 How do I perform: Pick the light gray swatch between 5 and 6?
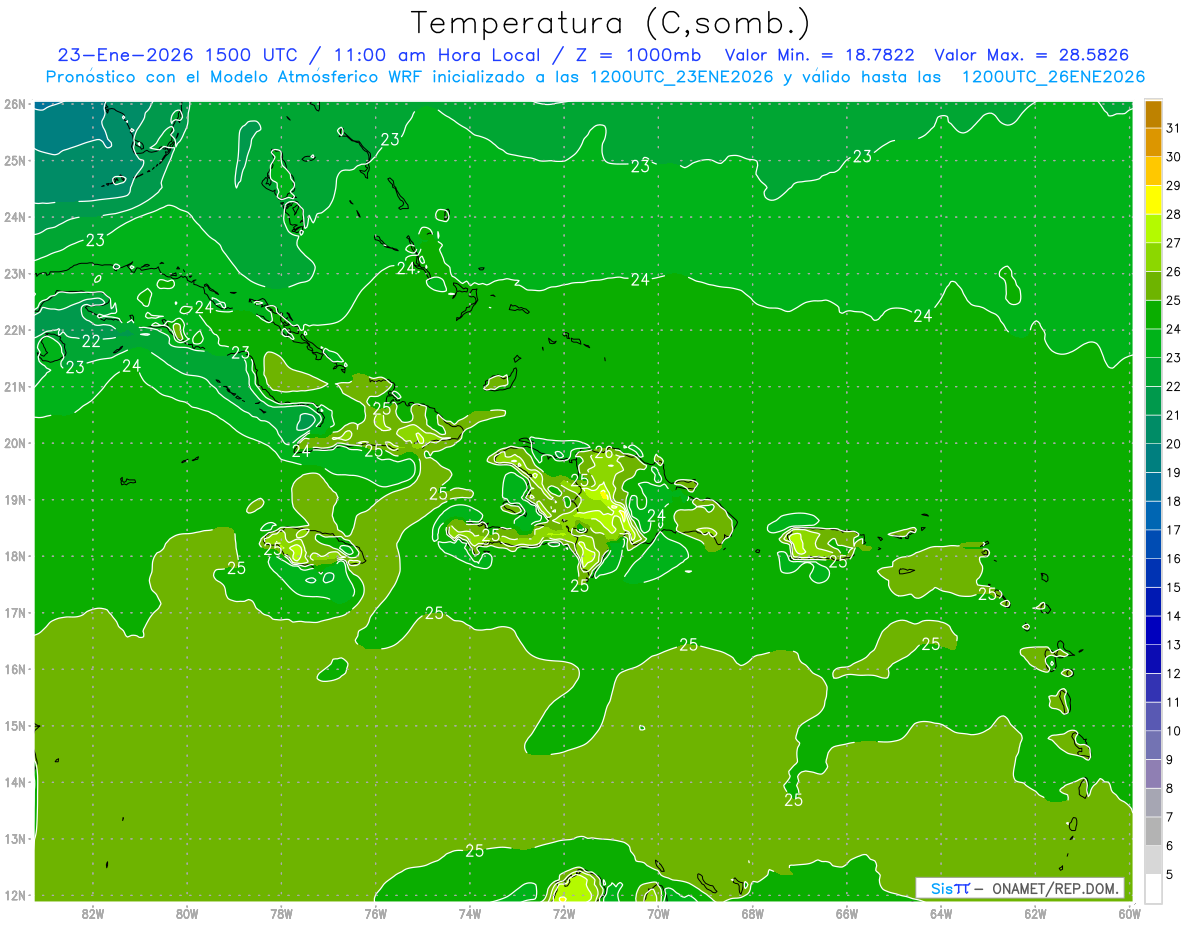coord(1153,859)
